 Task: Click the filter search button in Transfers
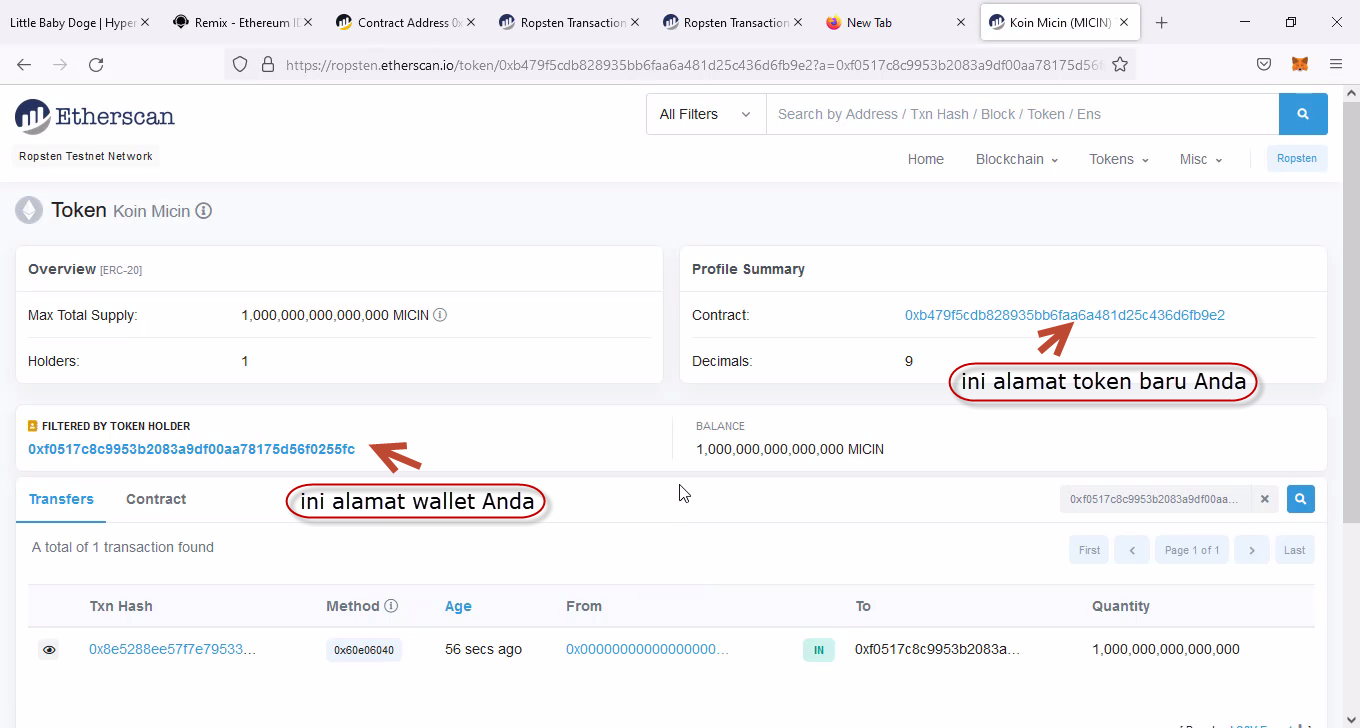[1300, 498]
